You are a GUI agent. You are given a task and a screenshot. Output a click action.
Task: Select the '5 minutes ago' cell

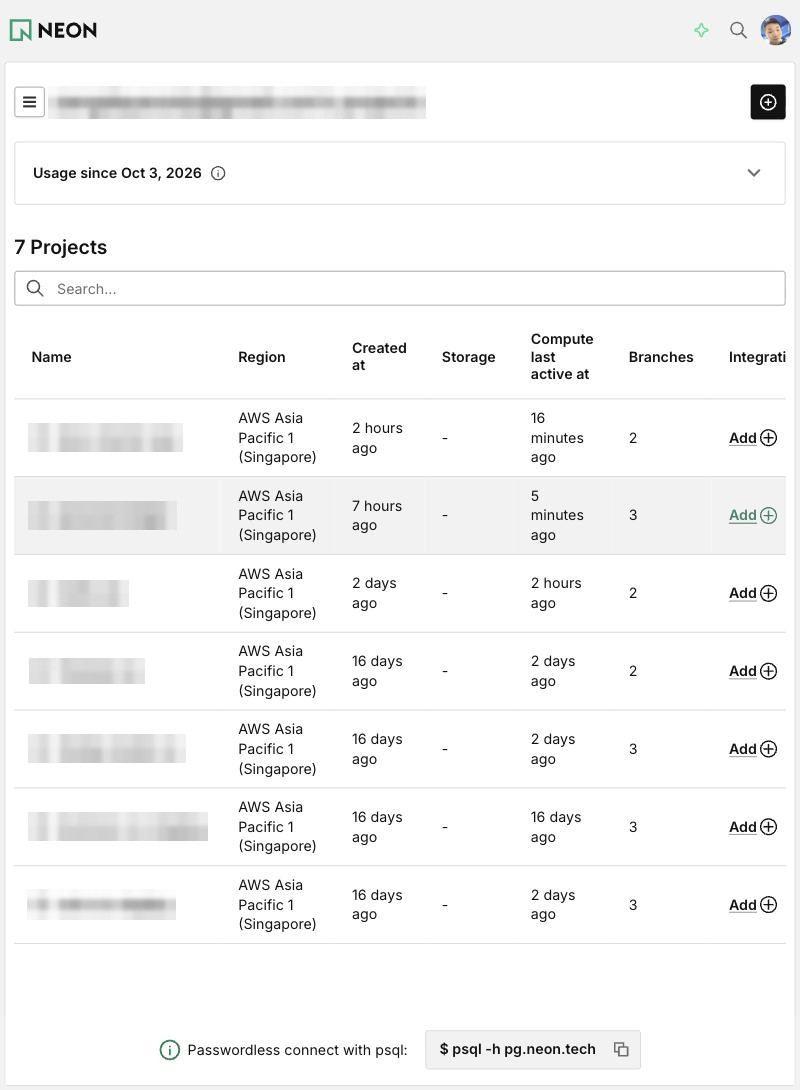click(557, 515)
